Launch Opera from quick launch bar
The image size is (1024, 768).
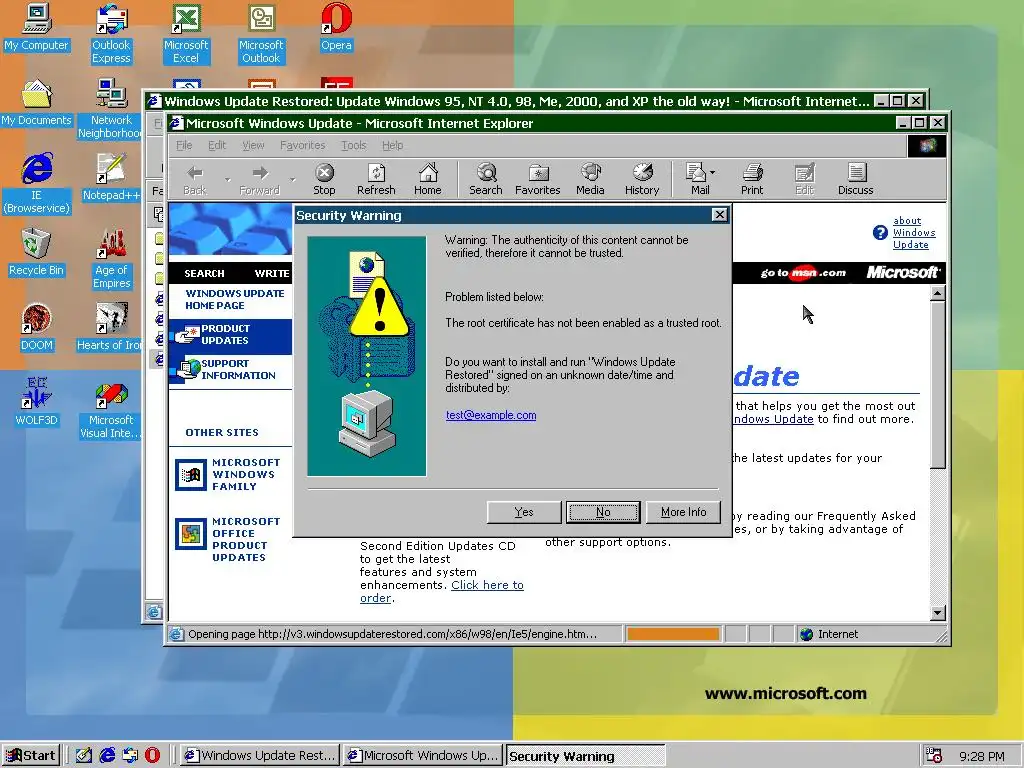coord(152,755)
